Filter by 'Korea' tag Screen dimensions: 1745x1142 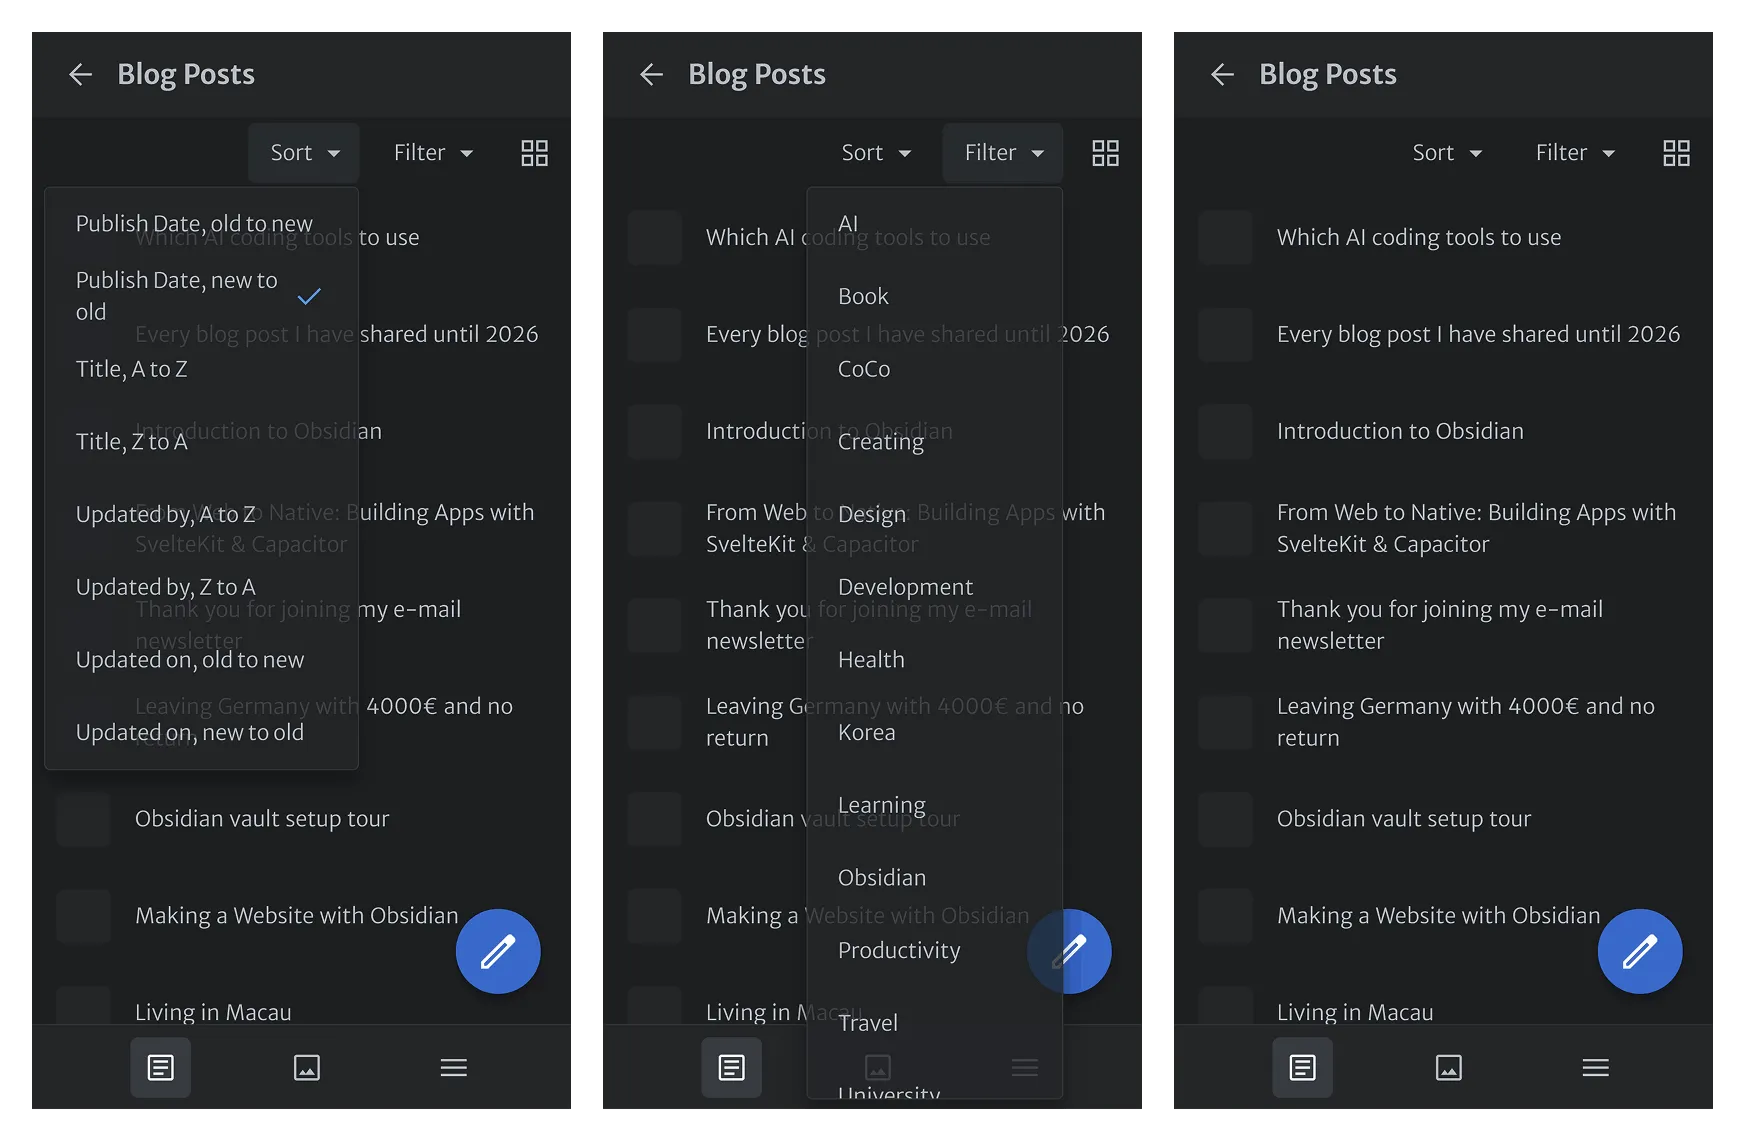click(935, 732)
